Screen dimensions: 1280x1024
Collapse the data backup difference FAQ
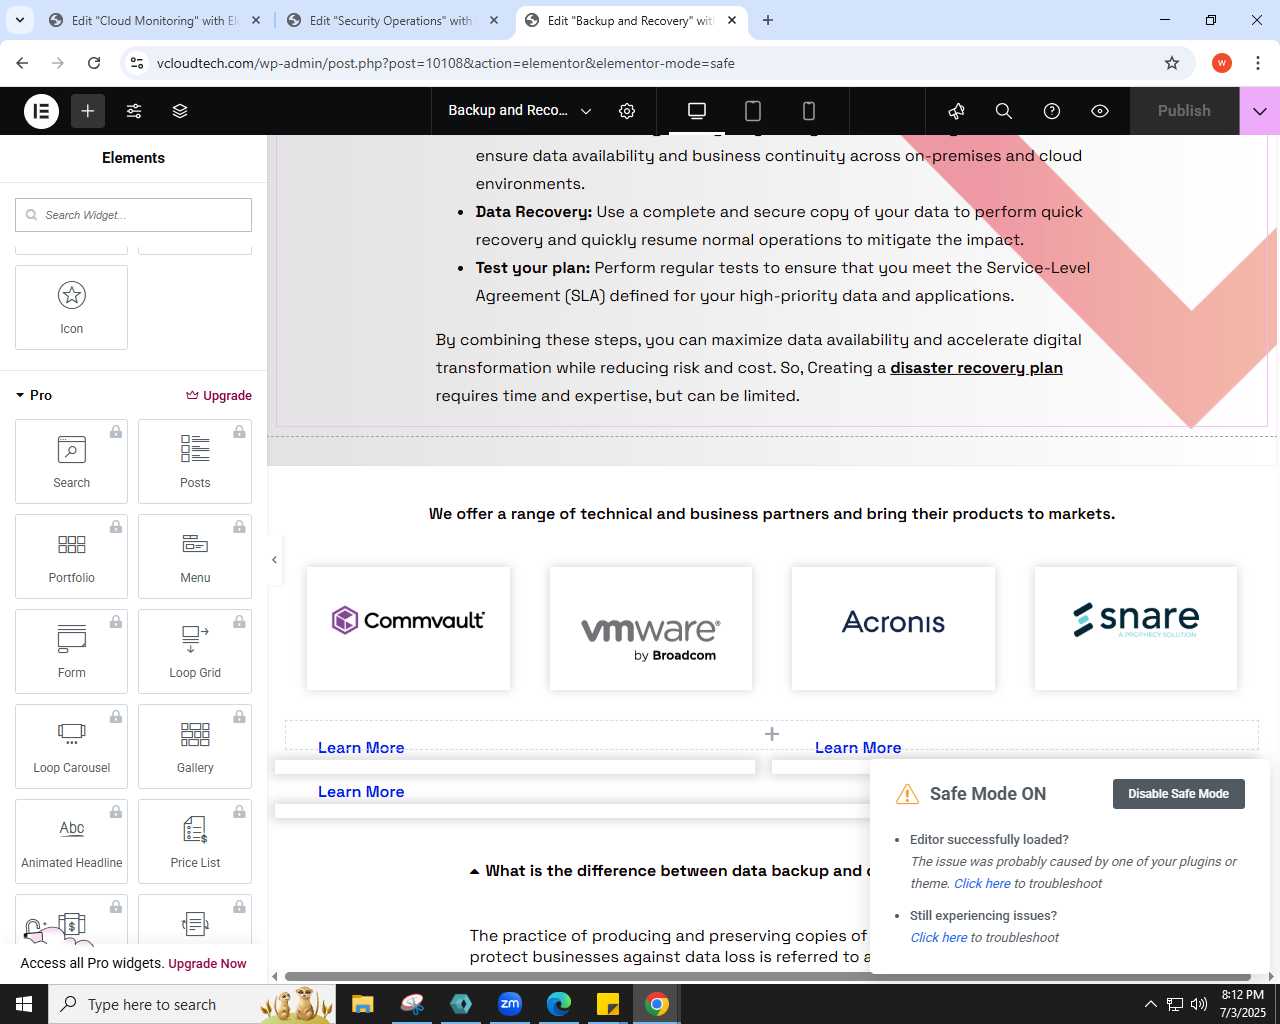pyautogui.click(x=475, y=871)
